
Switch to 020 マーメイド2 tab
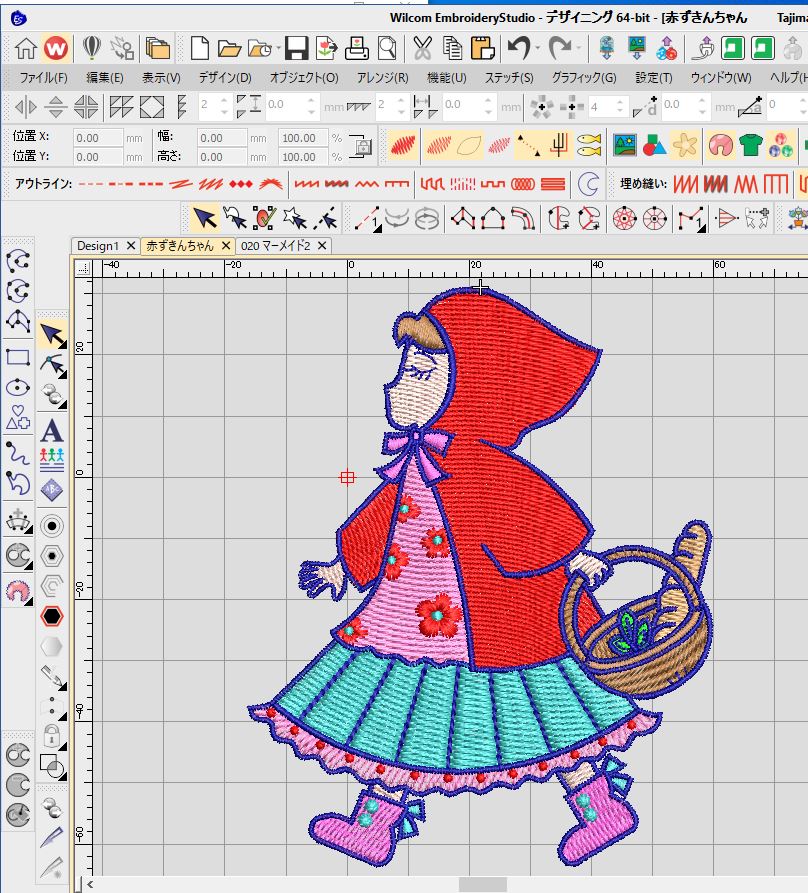pos(276,246)
